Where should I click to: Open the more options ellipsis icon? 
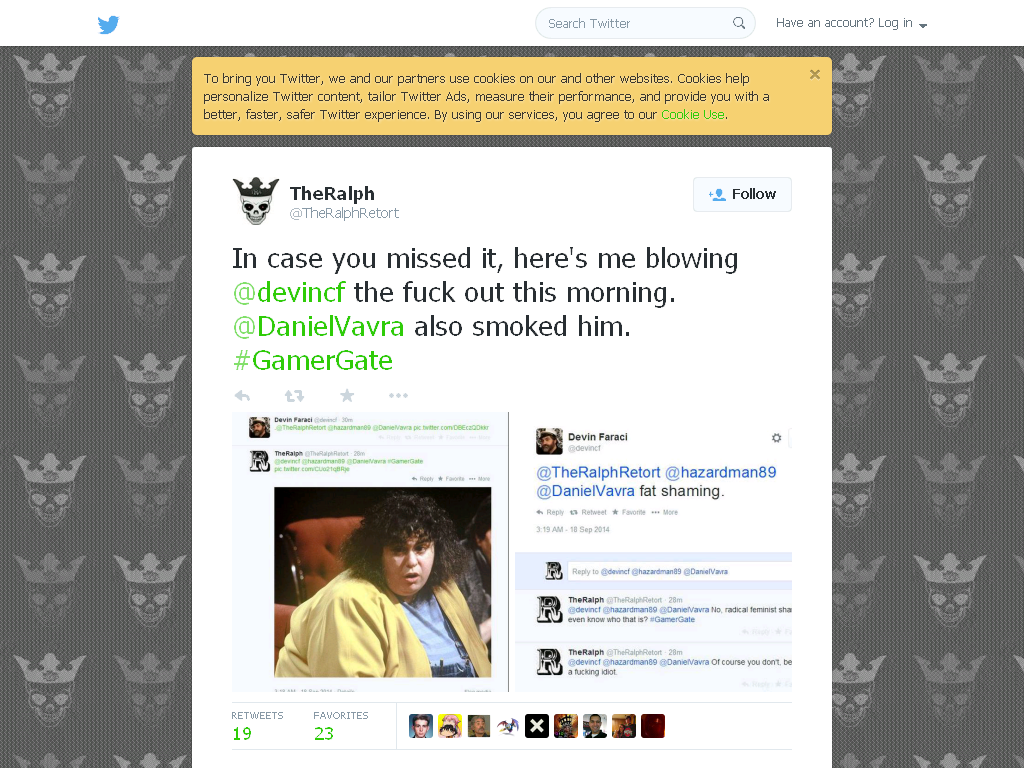[x=398, y=396]
